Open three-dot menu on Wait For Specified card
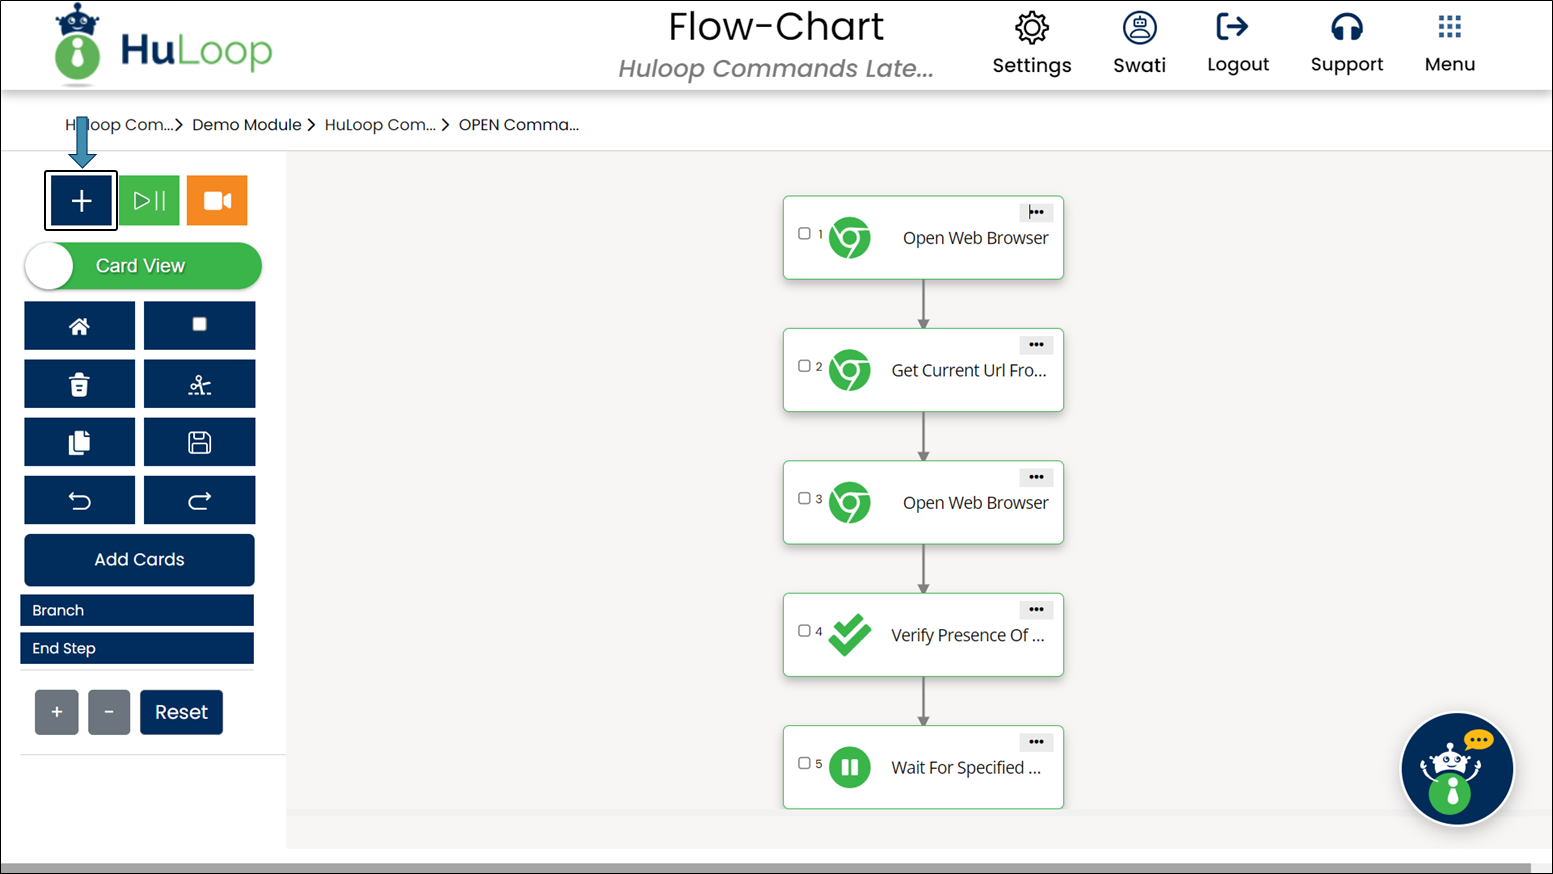 tap(1036, 742)
